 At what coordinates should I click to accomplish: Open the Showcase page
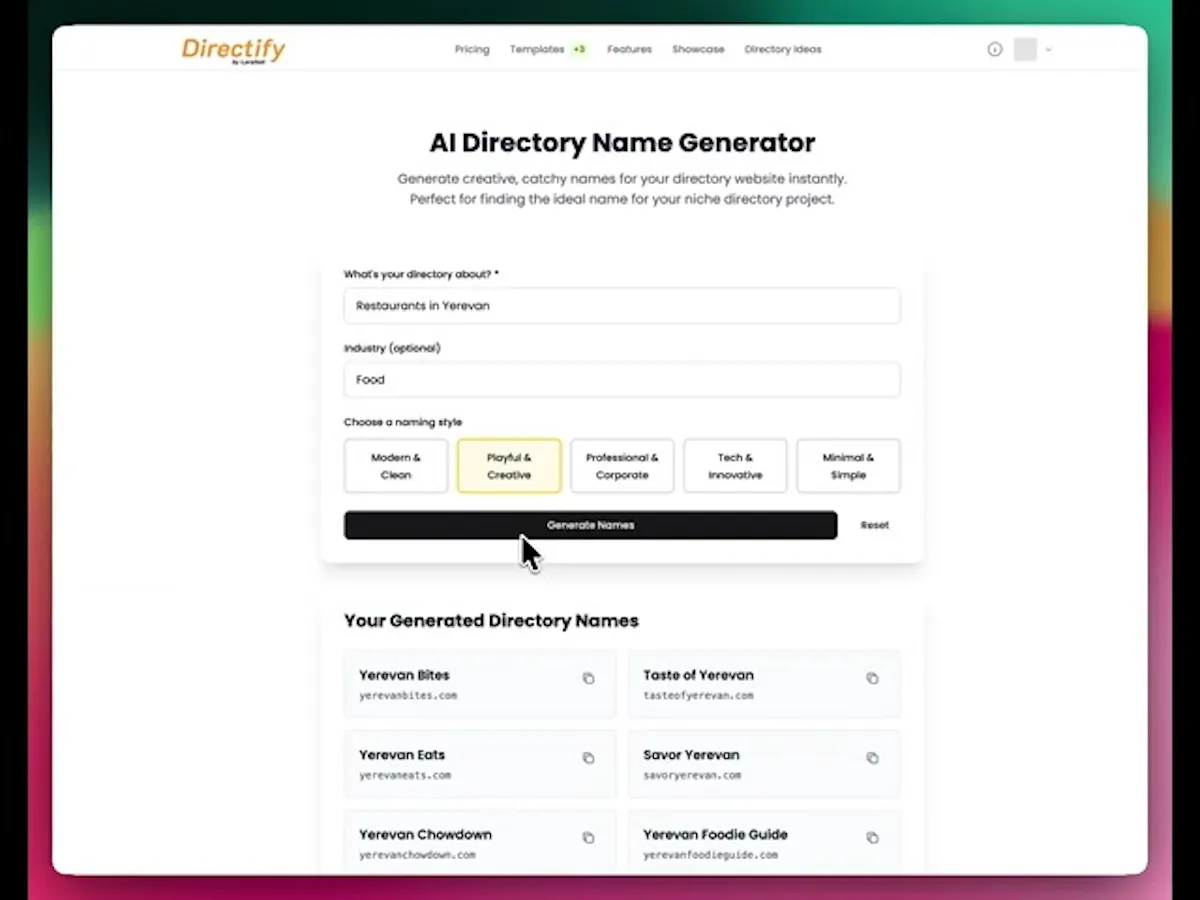click(698, 49)
